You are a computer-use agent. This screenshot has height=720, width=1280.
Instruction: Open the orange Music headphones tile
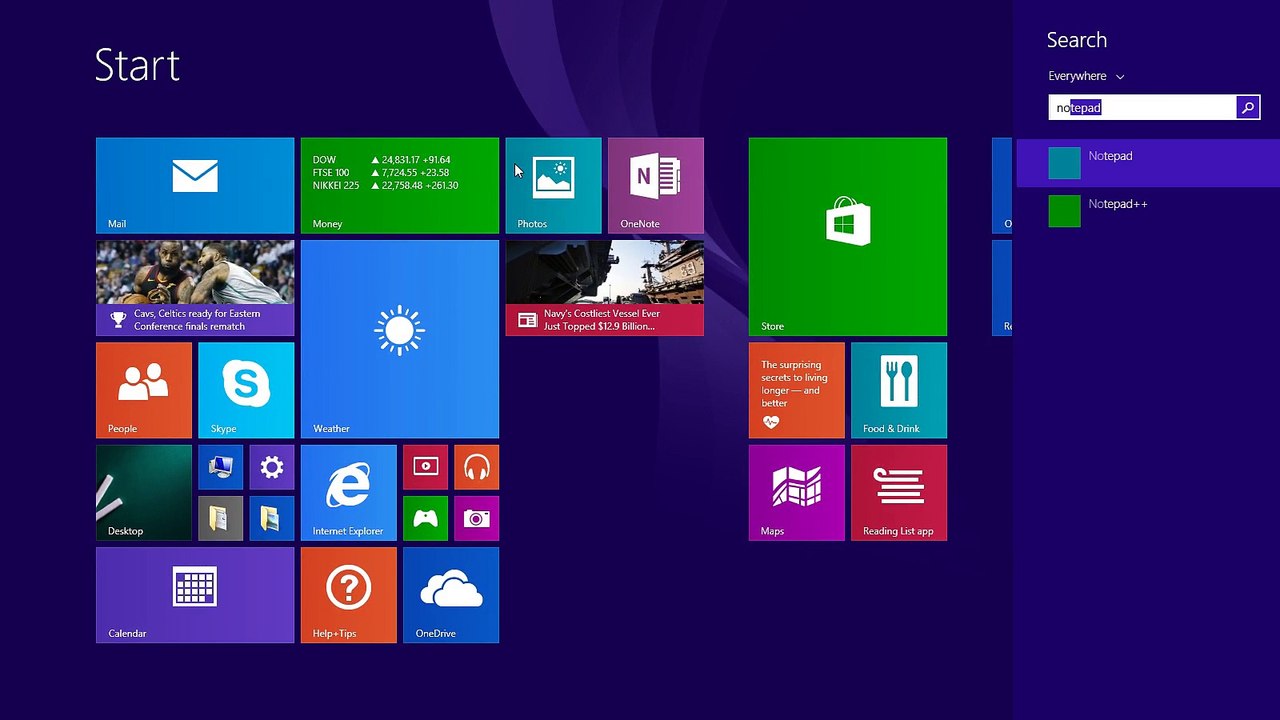click(x=477, y=467)
